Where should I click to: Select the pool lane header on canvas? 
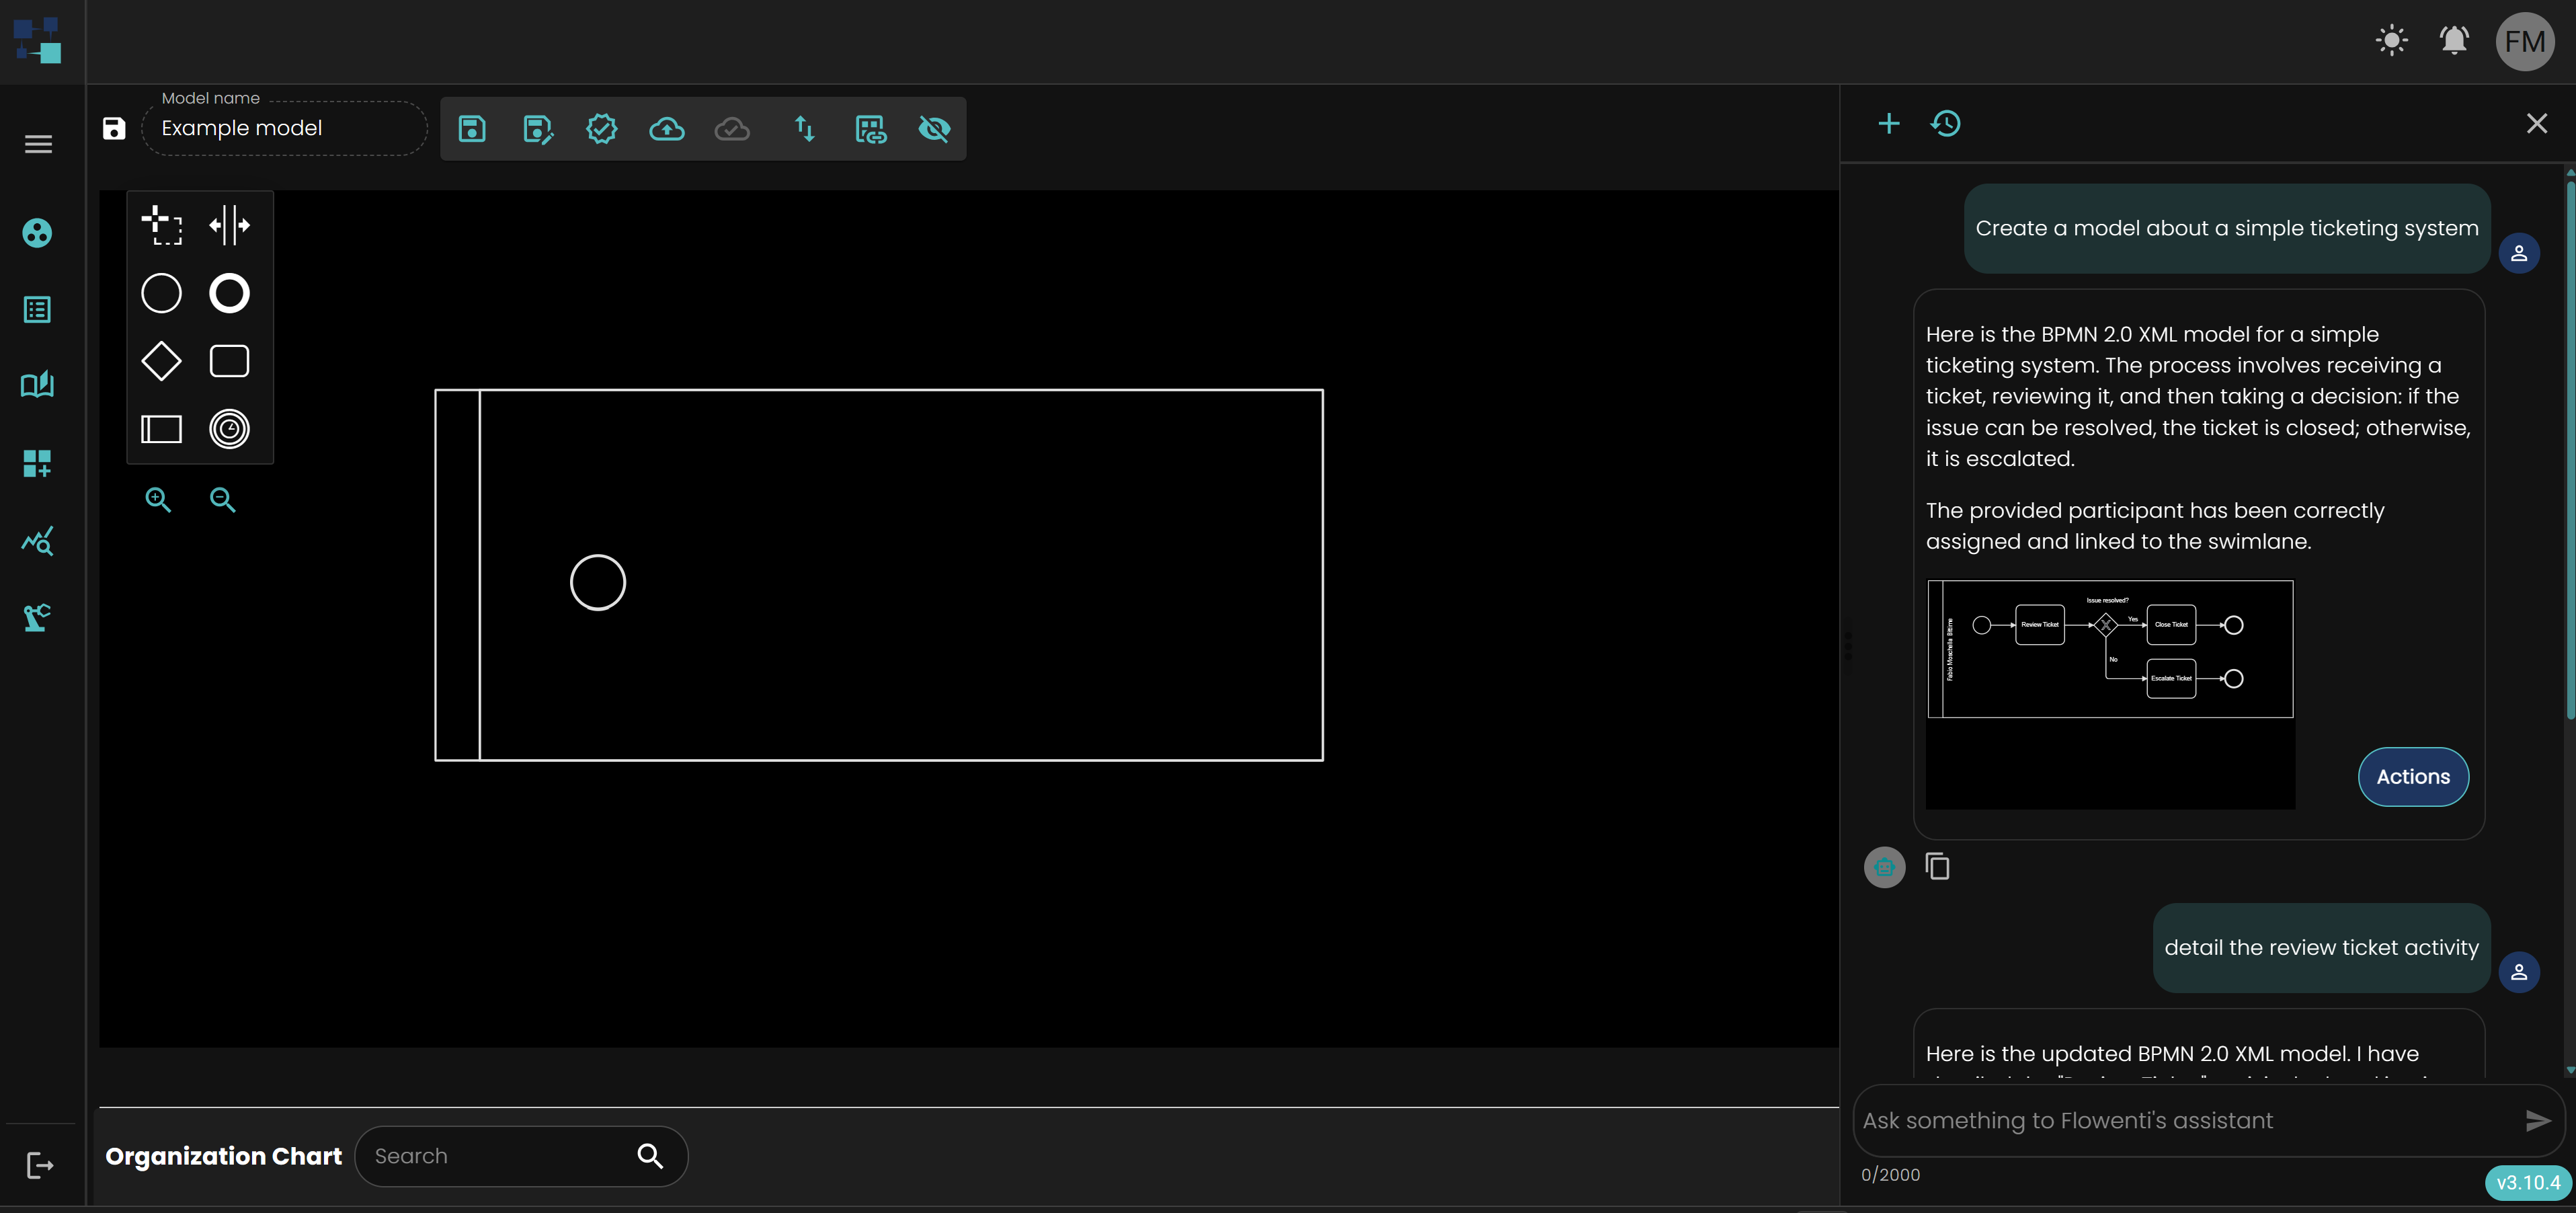pyautogui.click(x=457, y=575)
